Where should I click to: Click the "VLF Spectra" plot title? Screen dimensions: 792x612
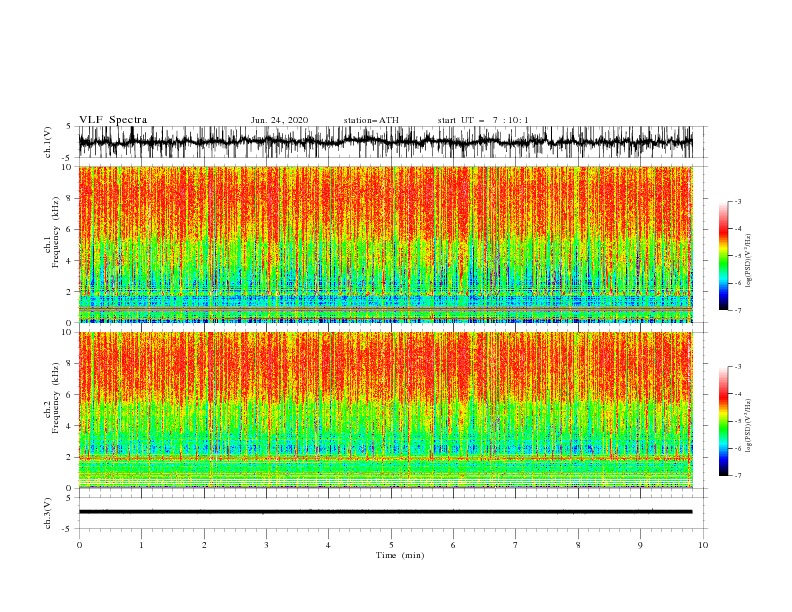(x=113, y=120)
